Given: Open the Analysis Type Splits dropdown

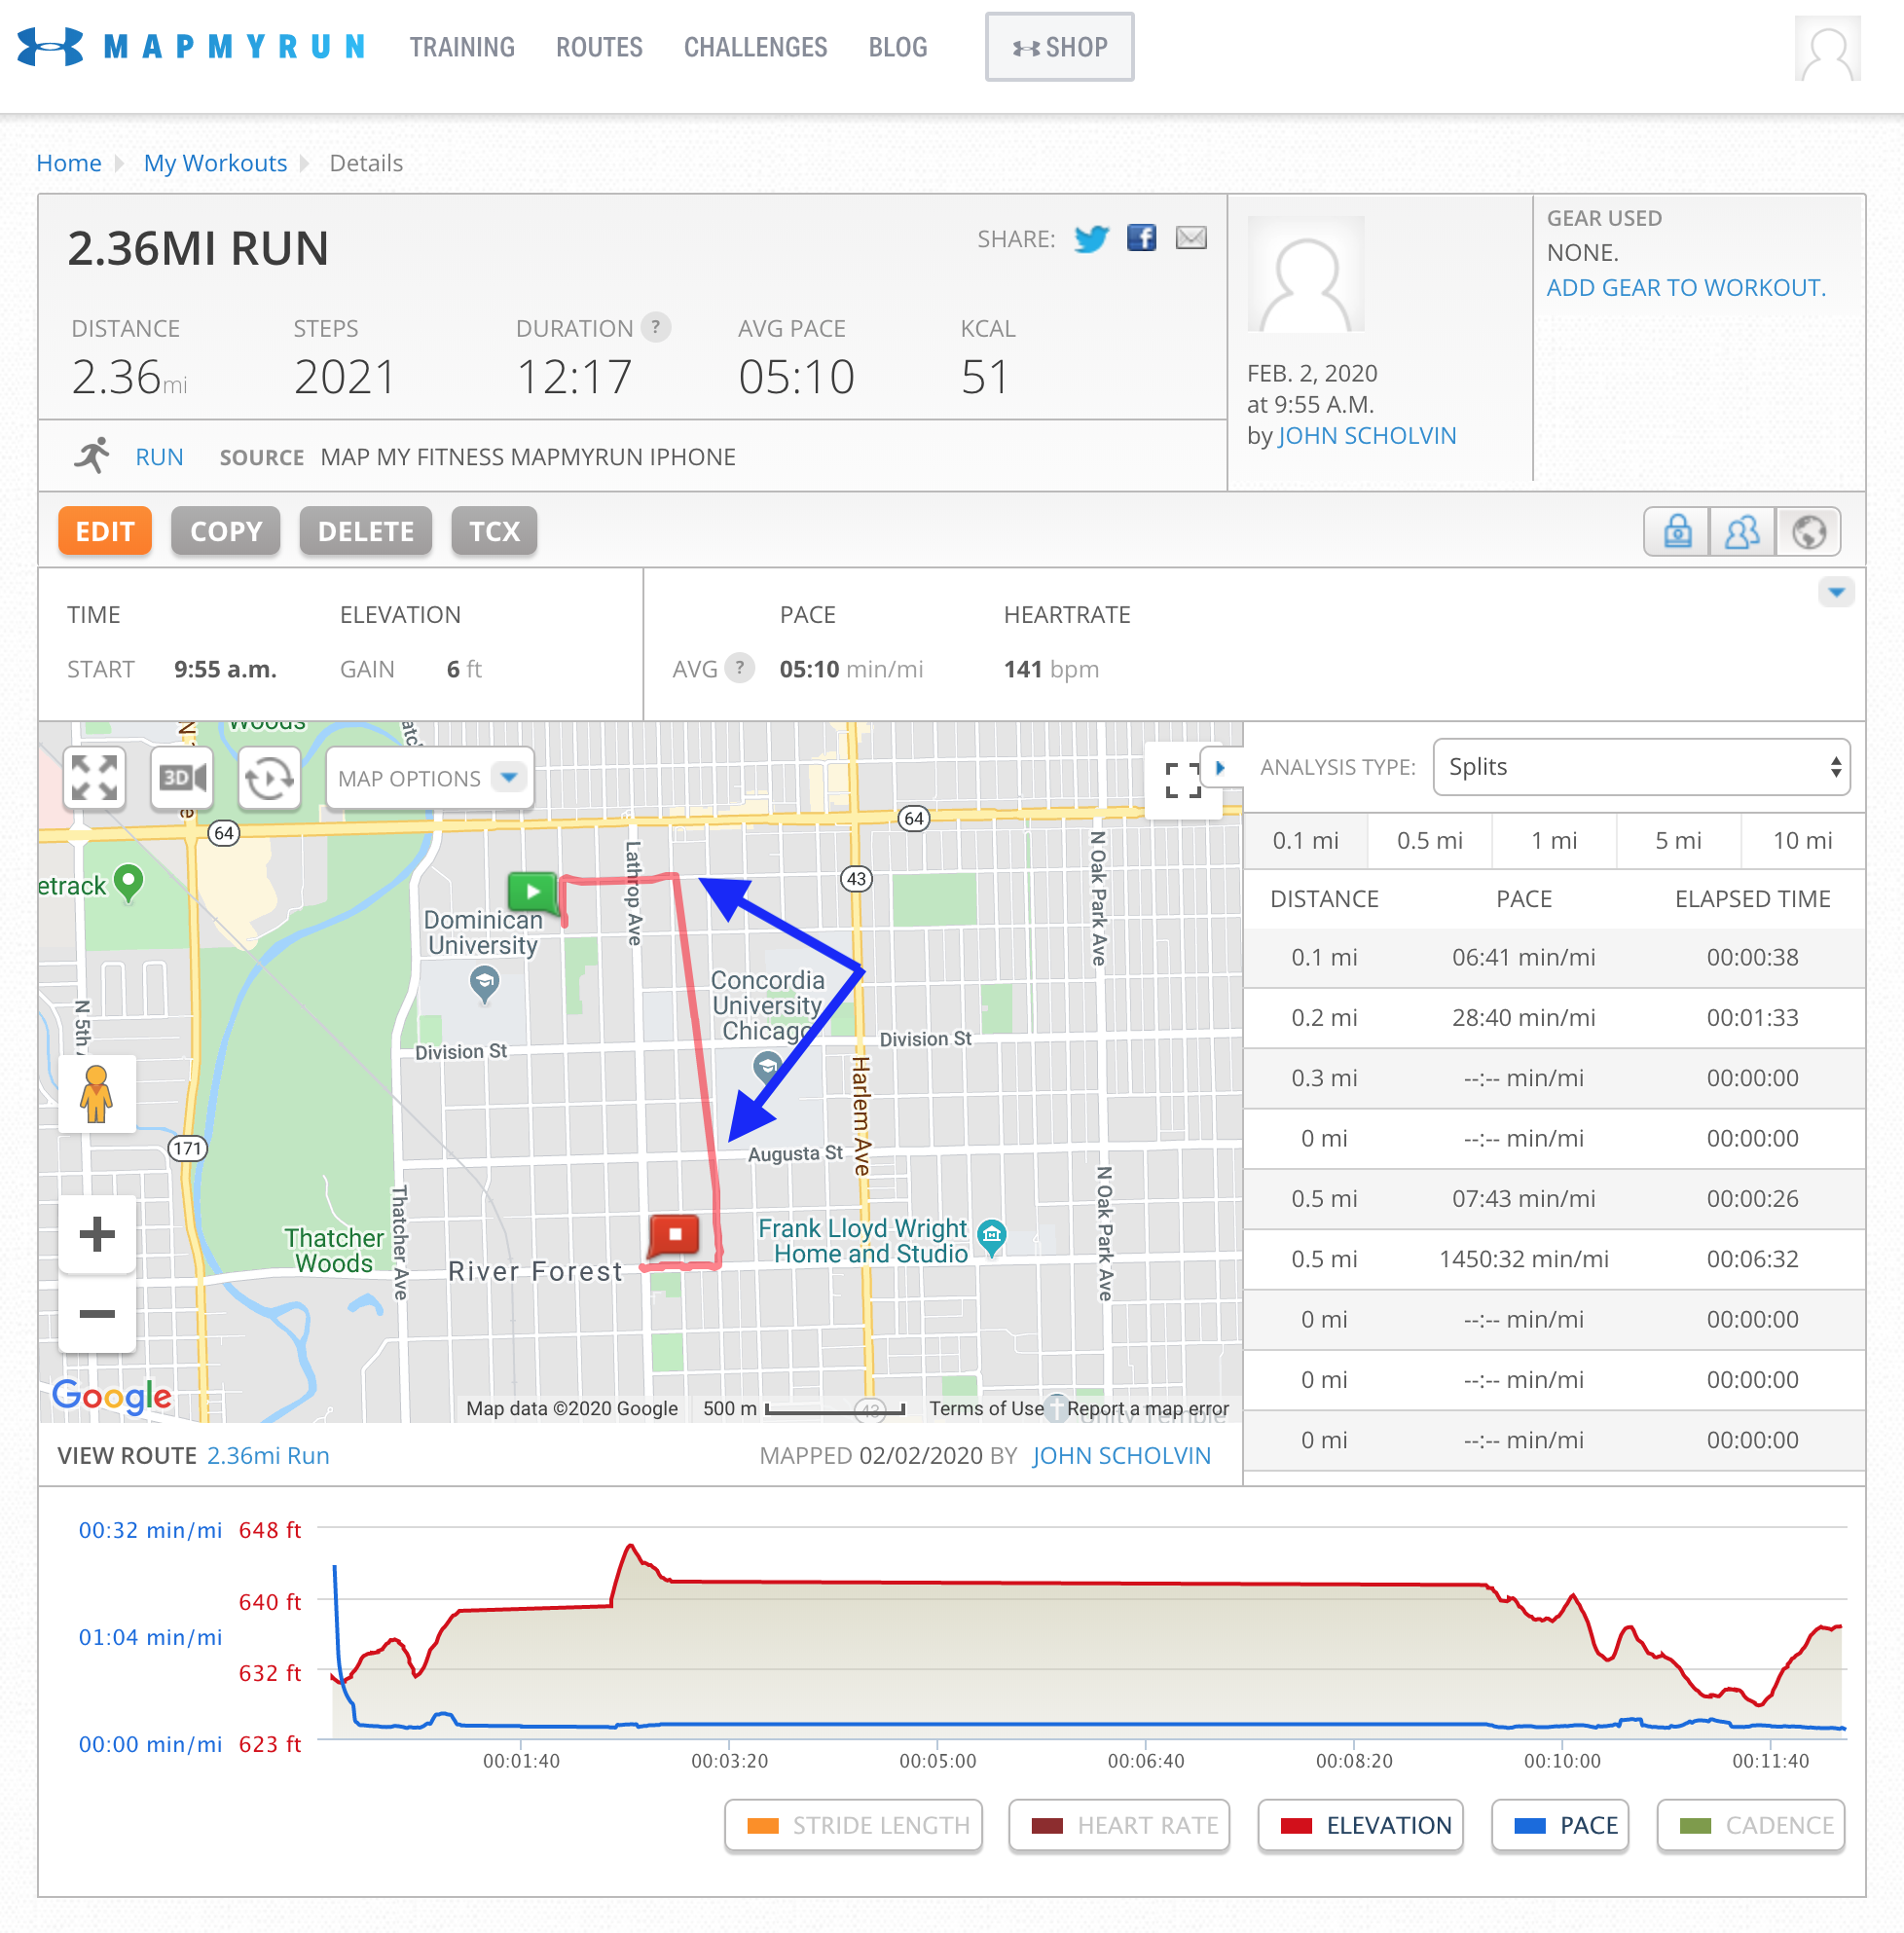Looking at the screenshot, I should pos(1641,767).
